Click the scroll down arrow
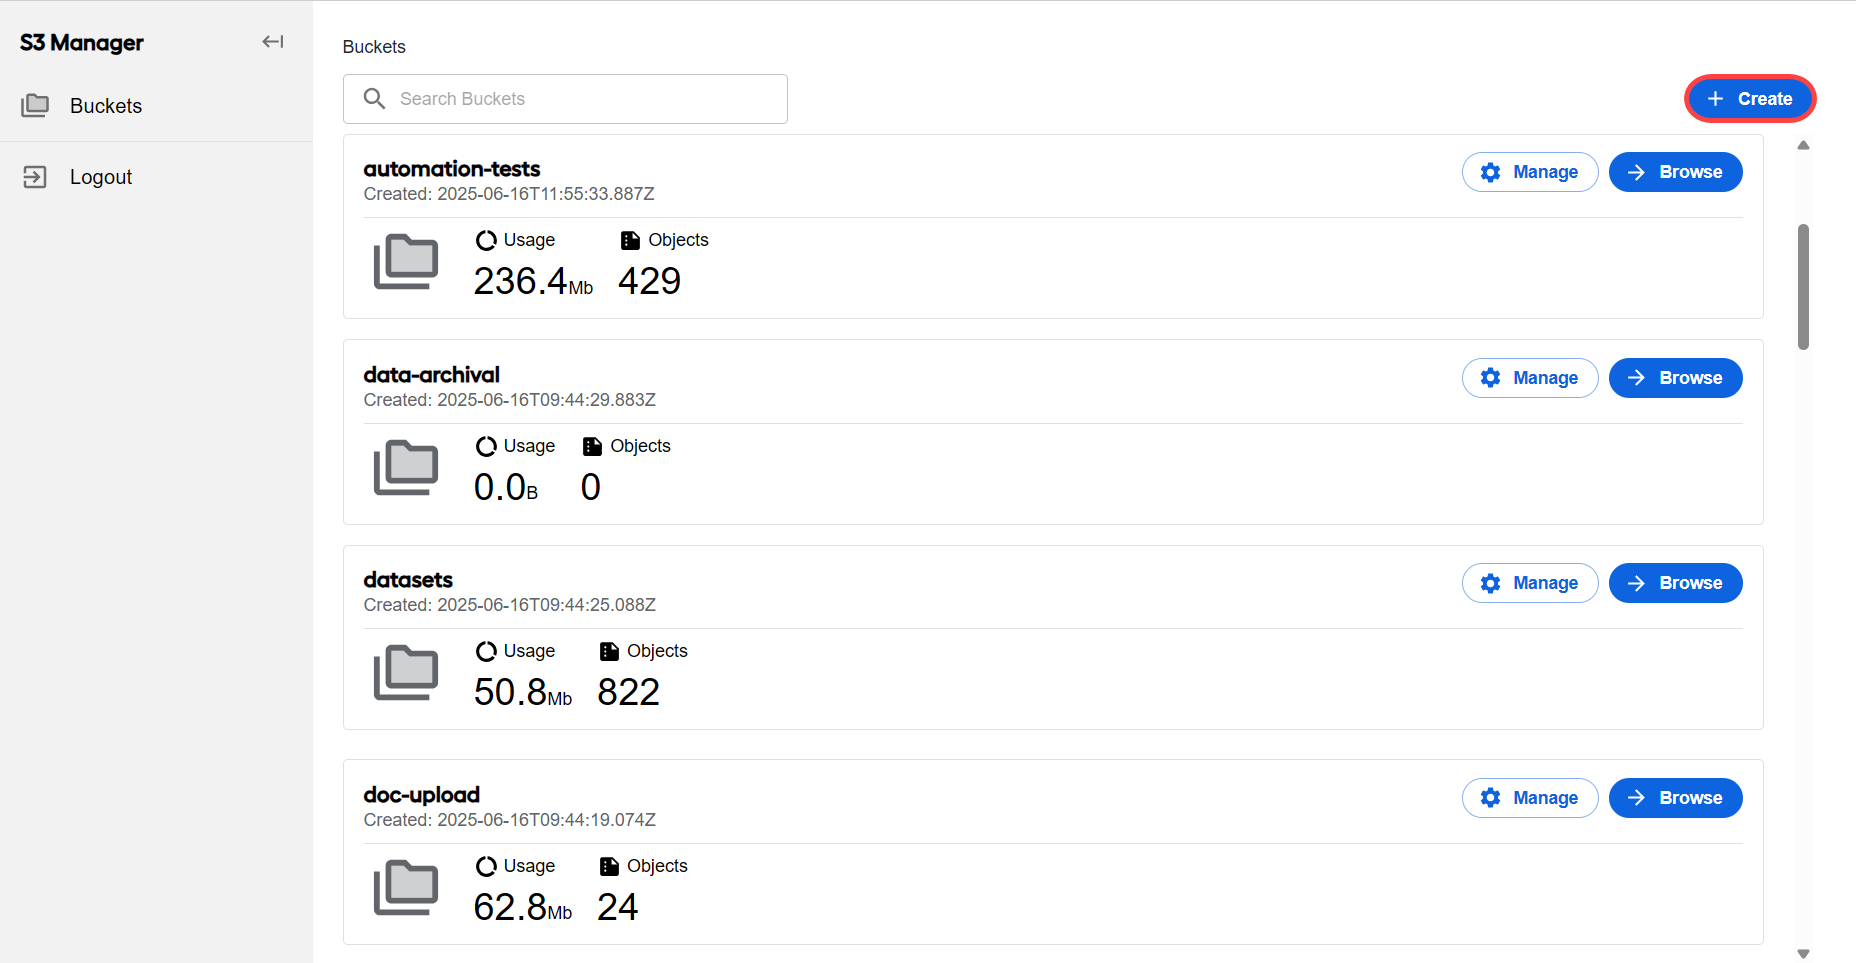1856x963 pixels. [x=1803, y=954]
